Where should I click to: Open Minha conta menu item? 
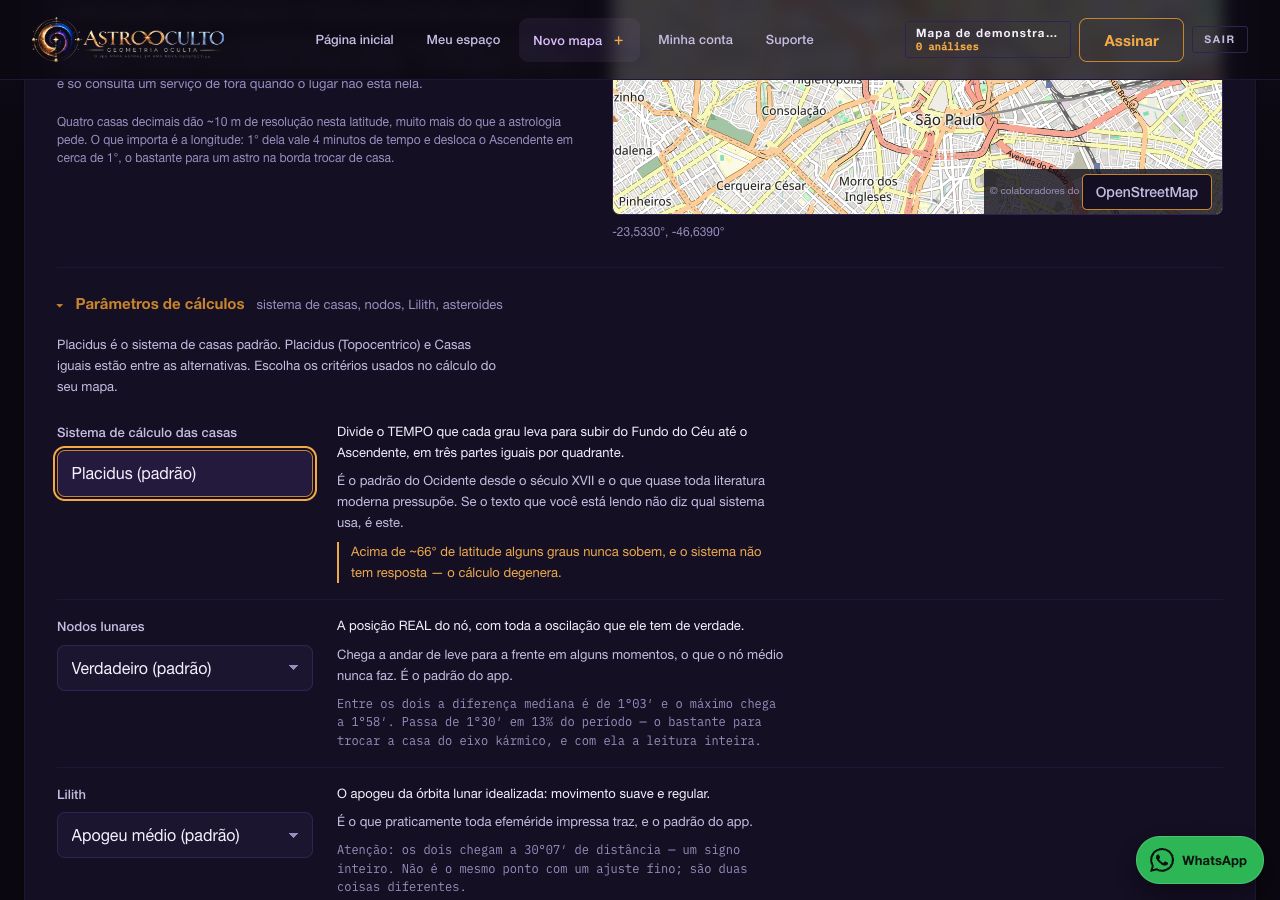(695, 40)
